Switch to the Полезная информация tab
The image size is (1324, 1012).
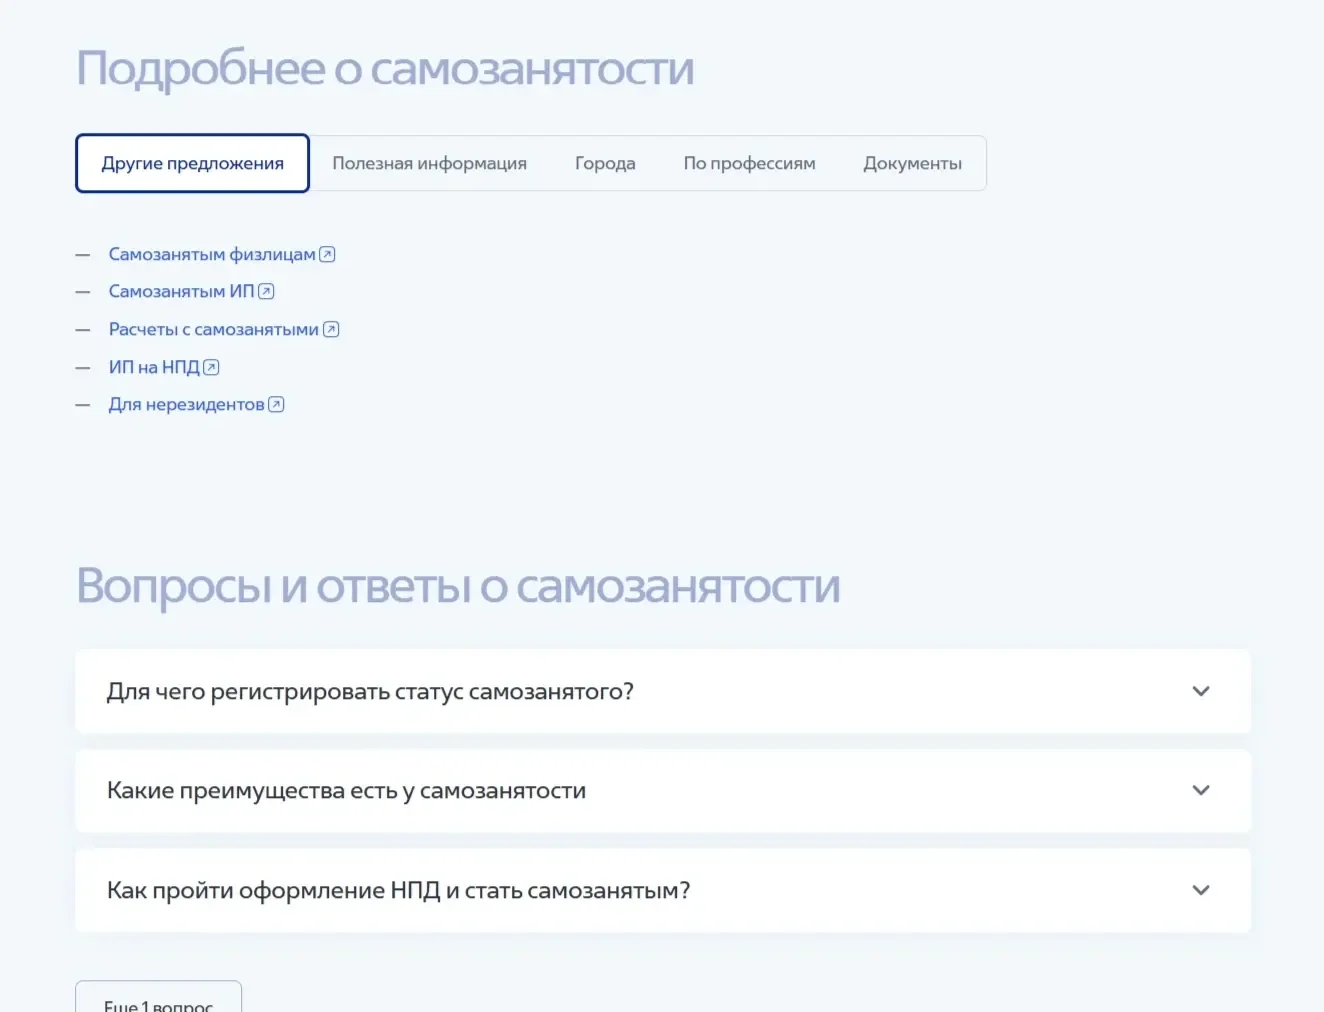(x=430, y=163)
